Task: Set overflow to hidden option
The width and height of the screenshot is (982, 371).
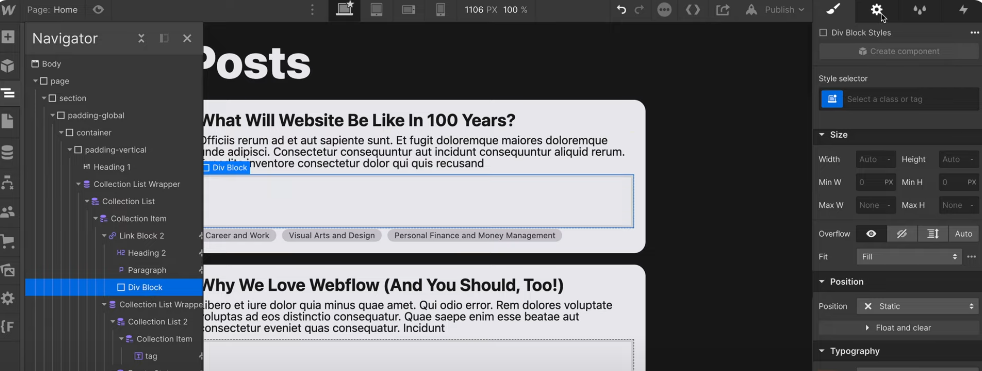Action: pyautogui.click(x=902, y=234)
